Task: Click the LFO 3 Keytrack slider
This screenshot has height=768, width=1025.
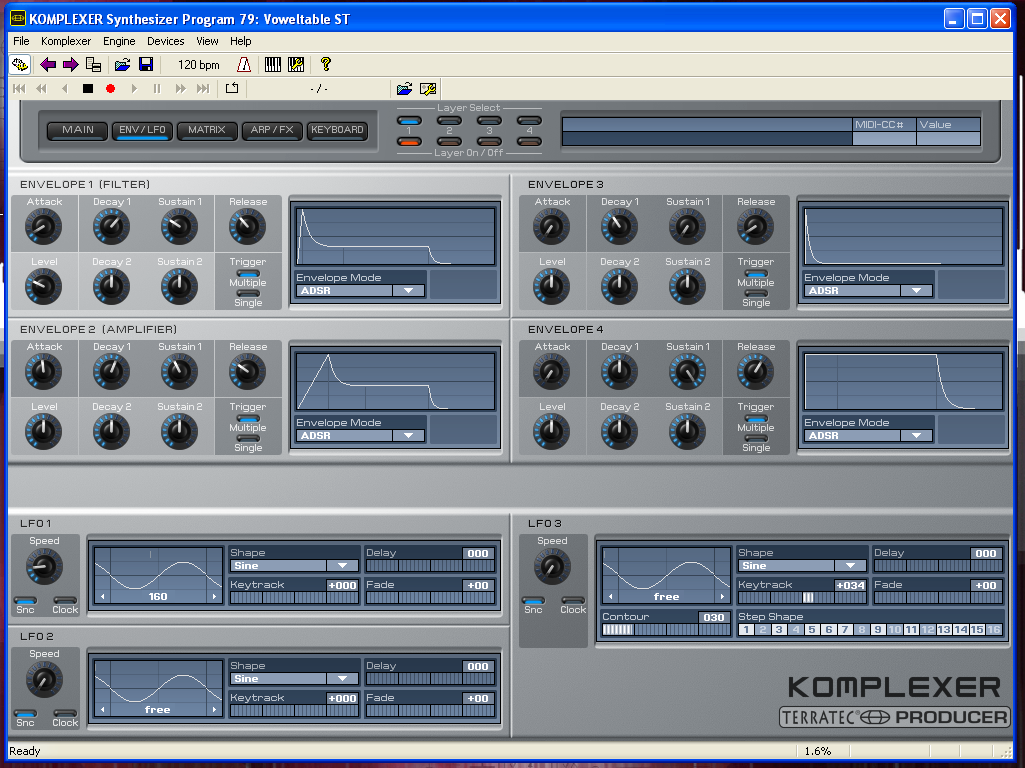Action: pyautogui.click(x=802, y=597)
